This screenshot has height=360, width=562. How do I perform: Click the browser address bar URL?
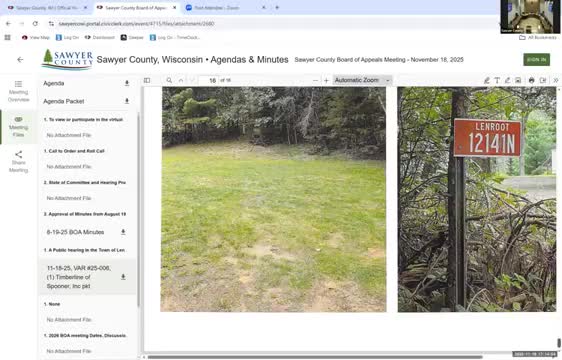[x=136, y=24]
